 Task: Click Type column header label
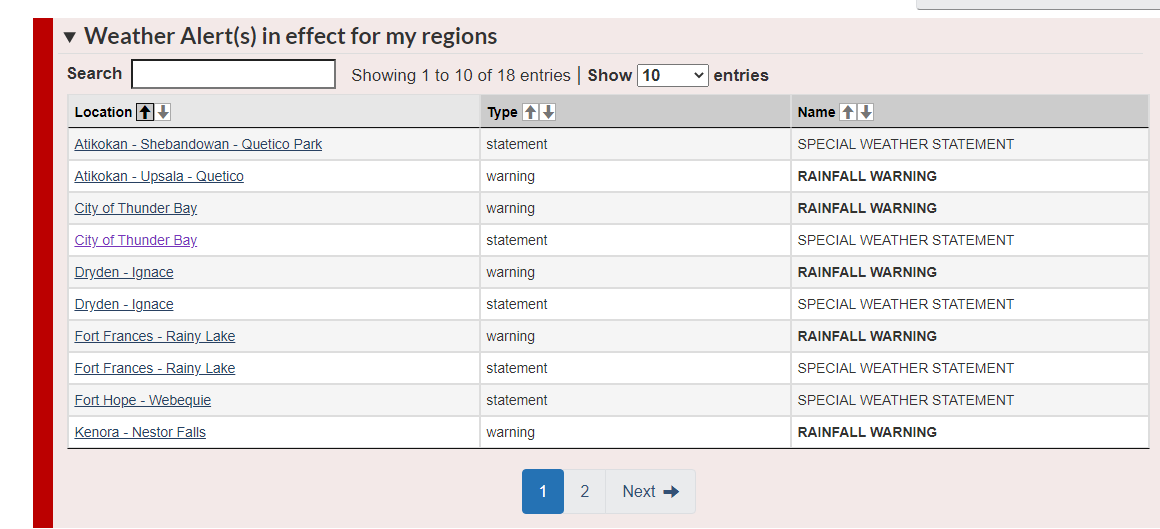tap(502, 112)
